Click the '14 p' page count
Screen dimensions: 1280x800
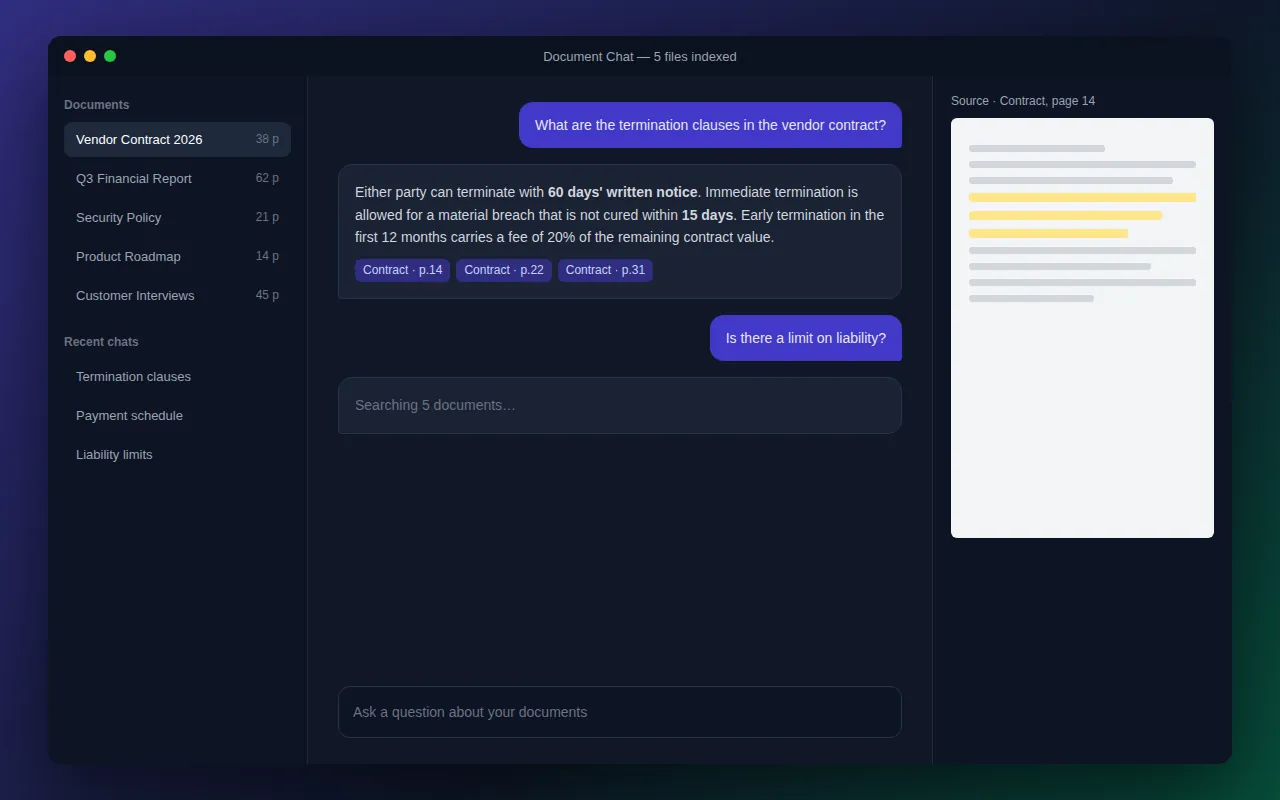click(267, 256)
